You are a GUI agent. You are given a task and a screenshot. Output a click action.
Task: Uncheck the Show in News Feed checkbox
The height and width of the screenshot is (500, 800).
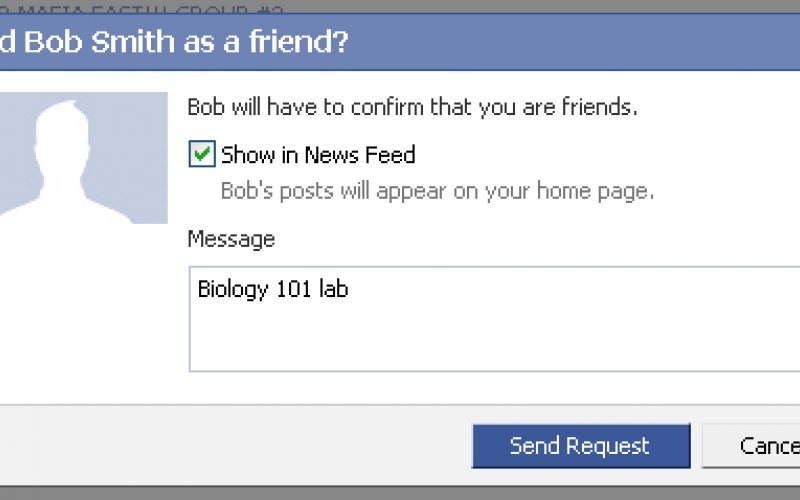tap(202, 154)
